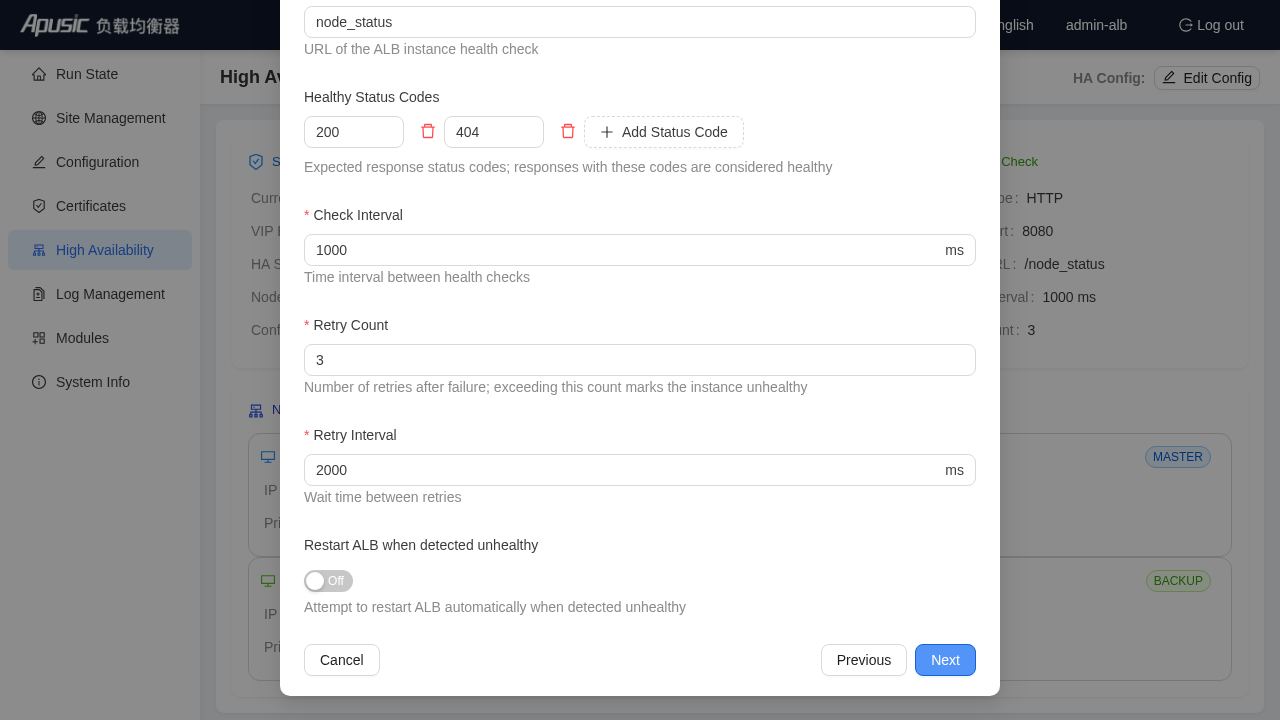Focus the Retry Interval field
Screen dimensions: 1280x720
(640, 470)
